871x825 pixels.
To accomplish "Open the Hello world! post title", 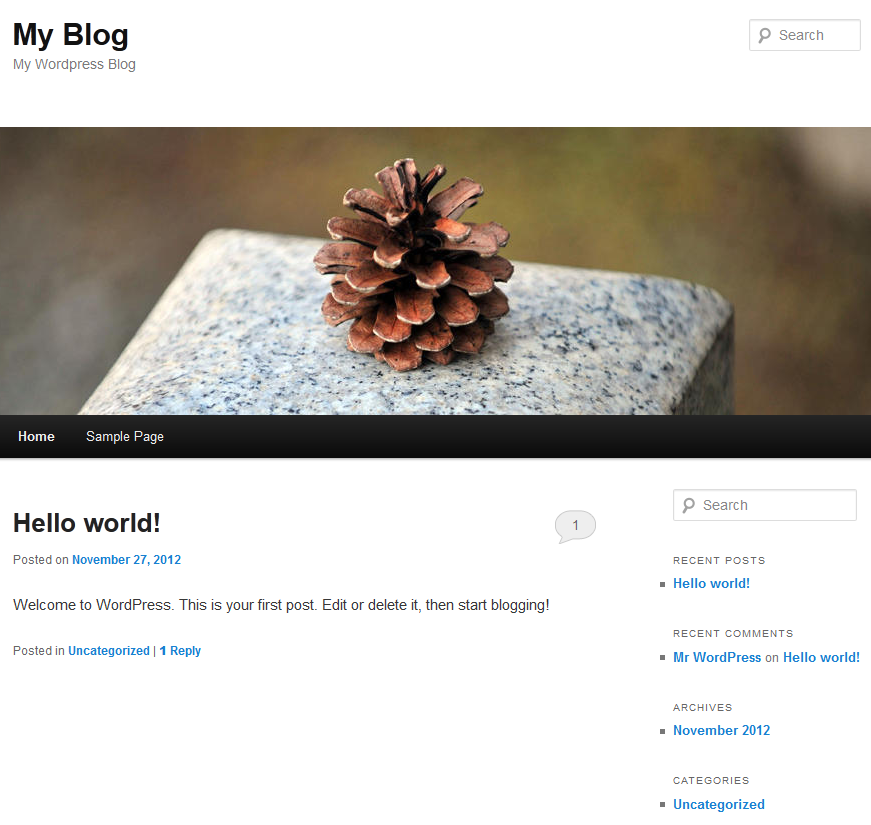I will [x=87, y=523].
